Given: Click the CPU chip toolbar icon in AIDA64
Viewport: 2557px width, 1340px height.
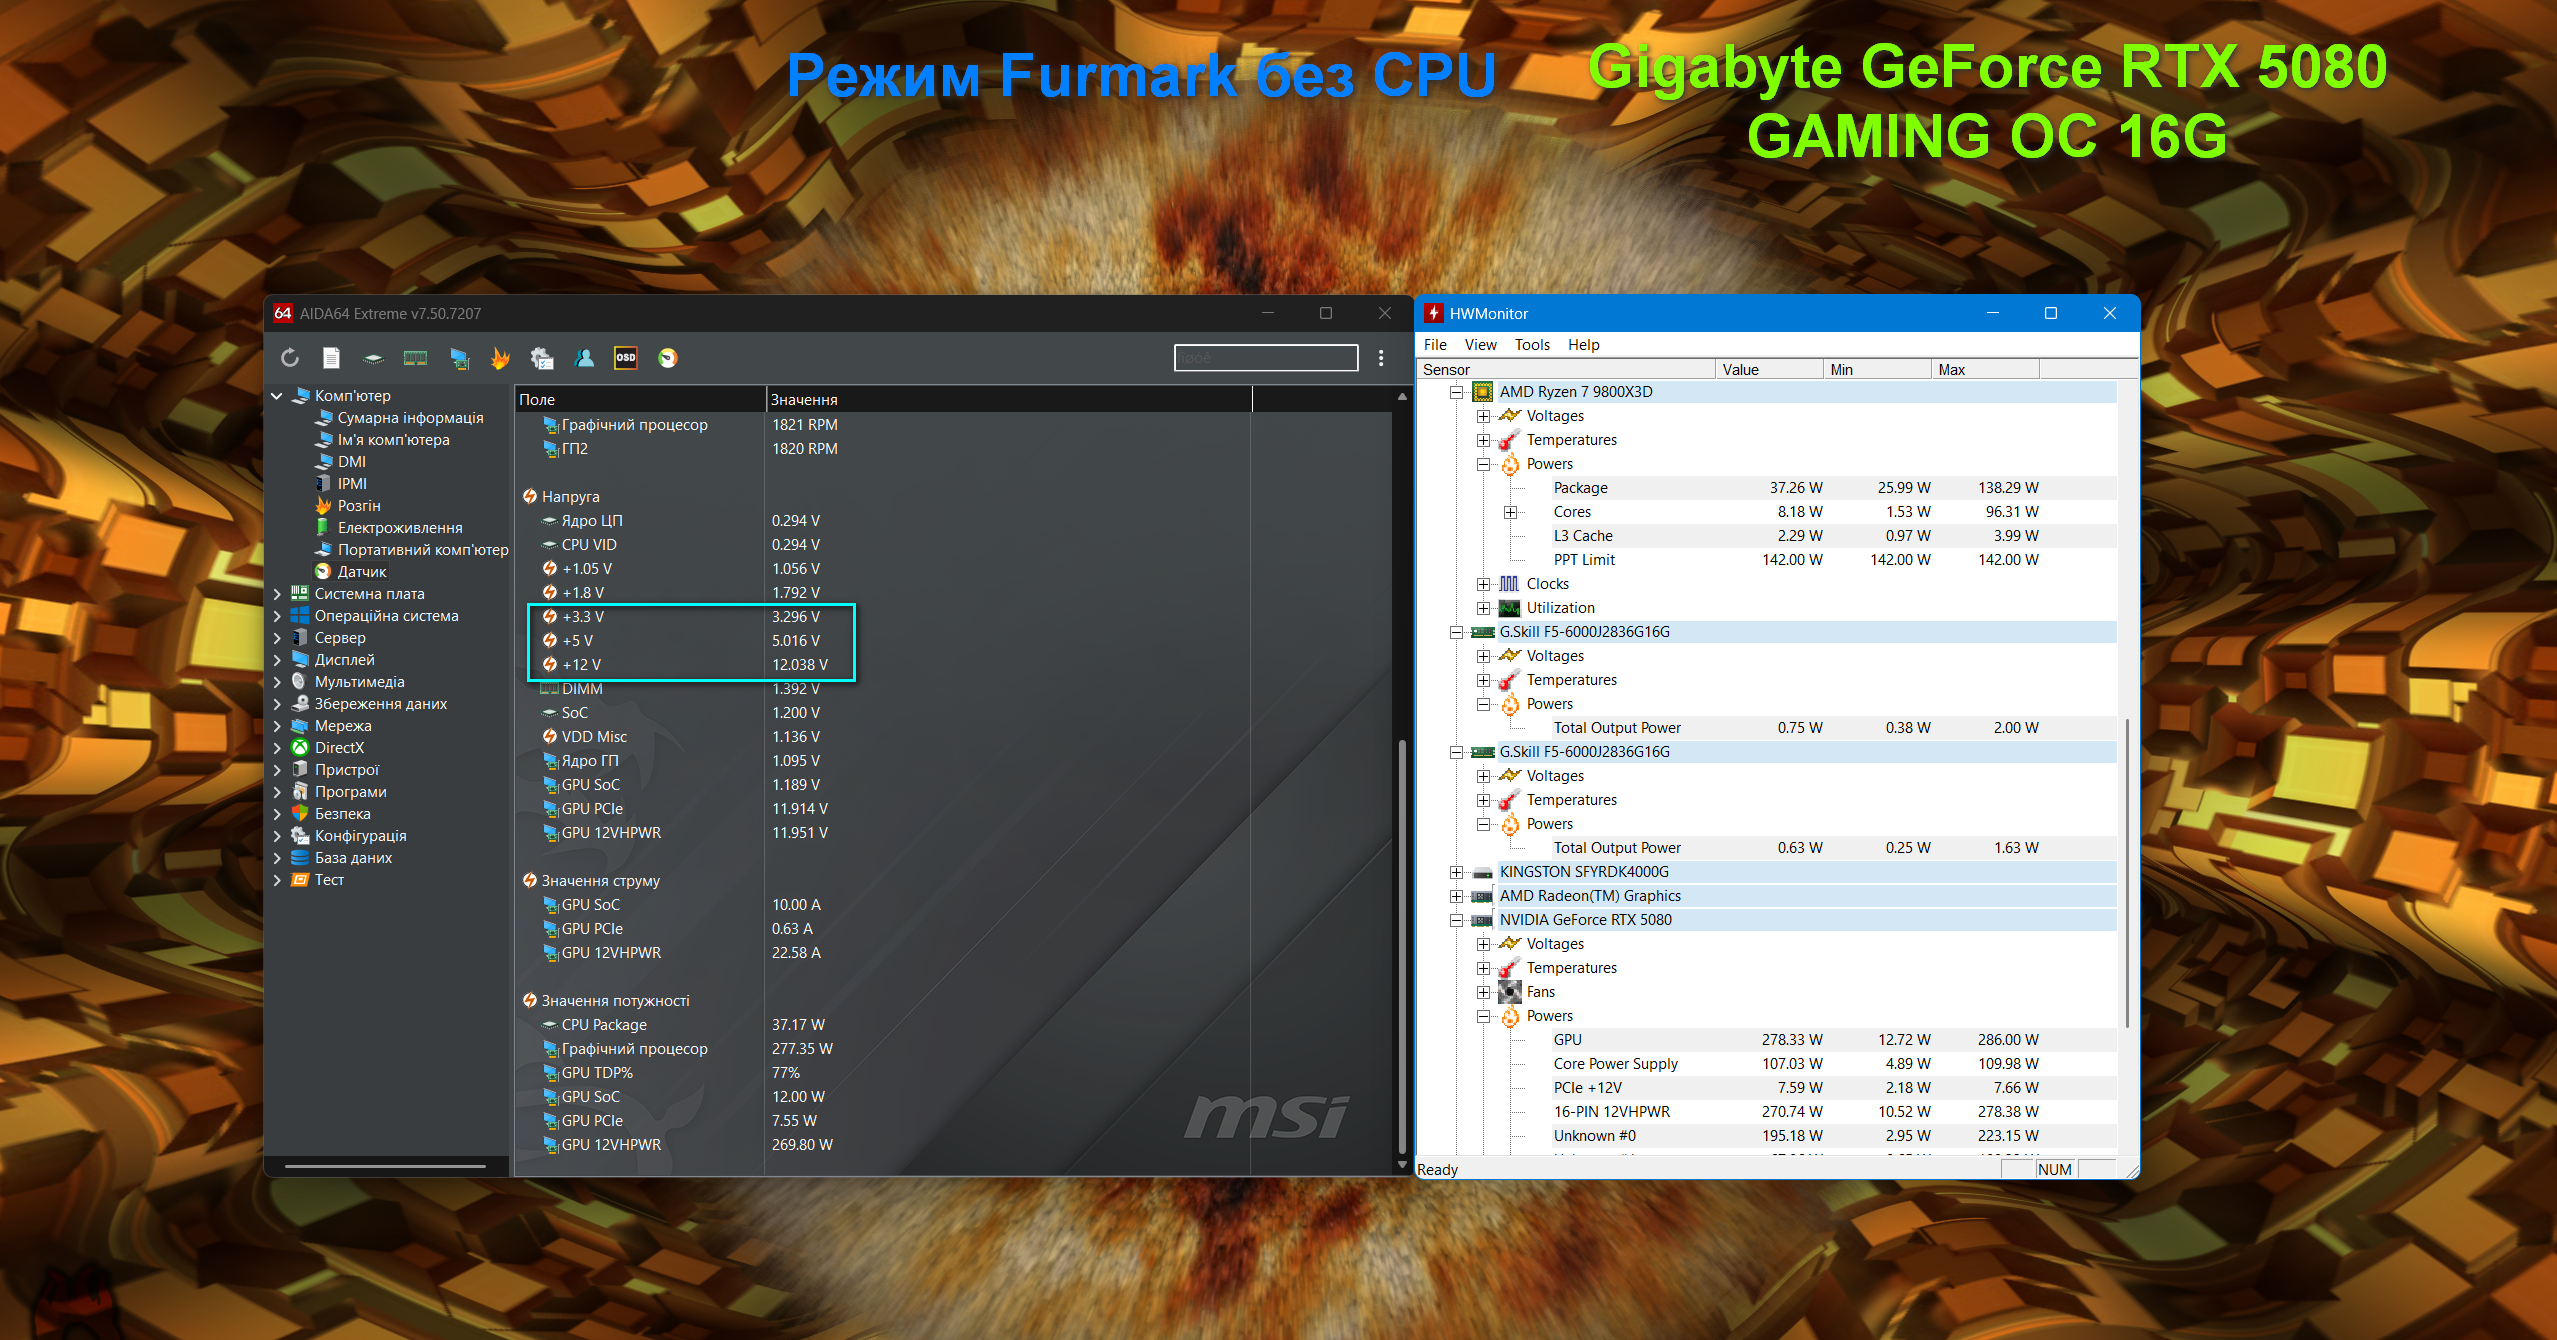Looking at the screenshot, I should 373,358.
